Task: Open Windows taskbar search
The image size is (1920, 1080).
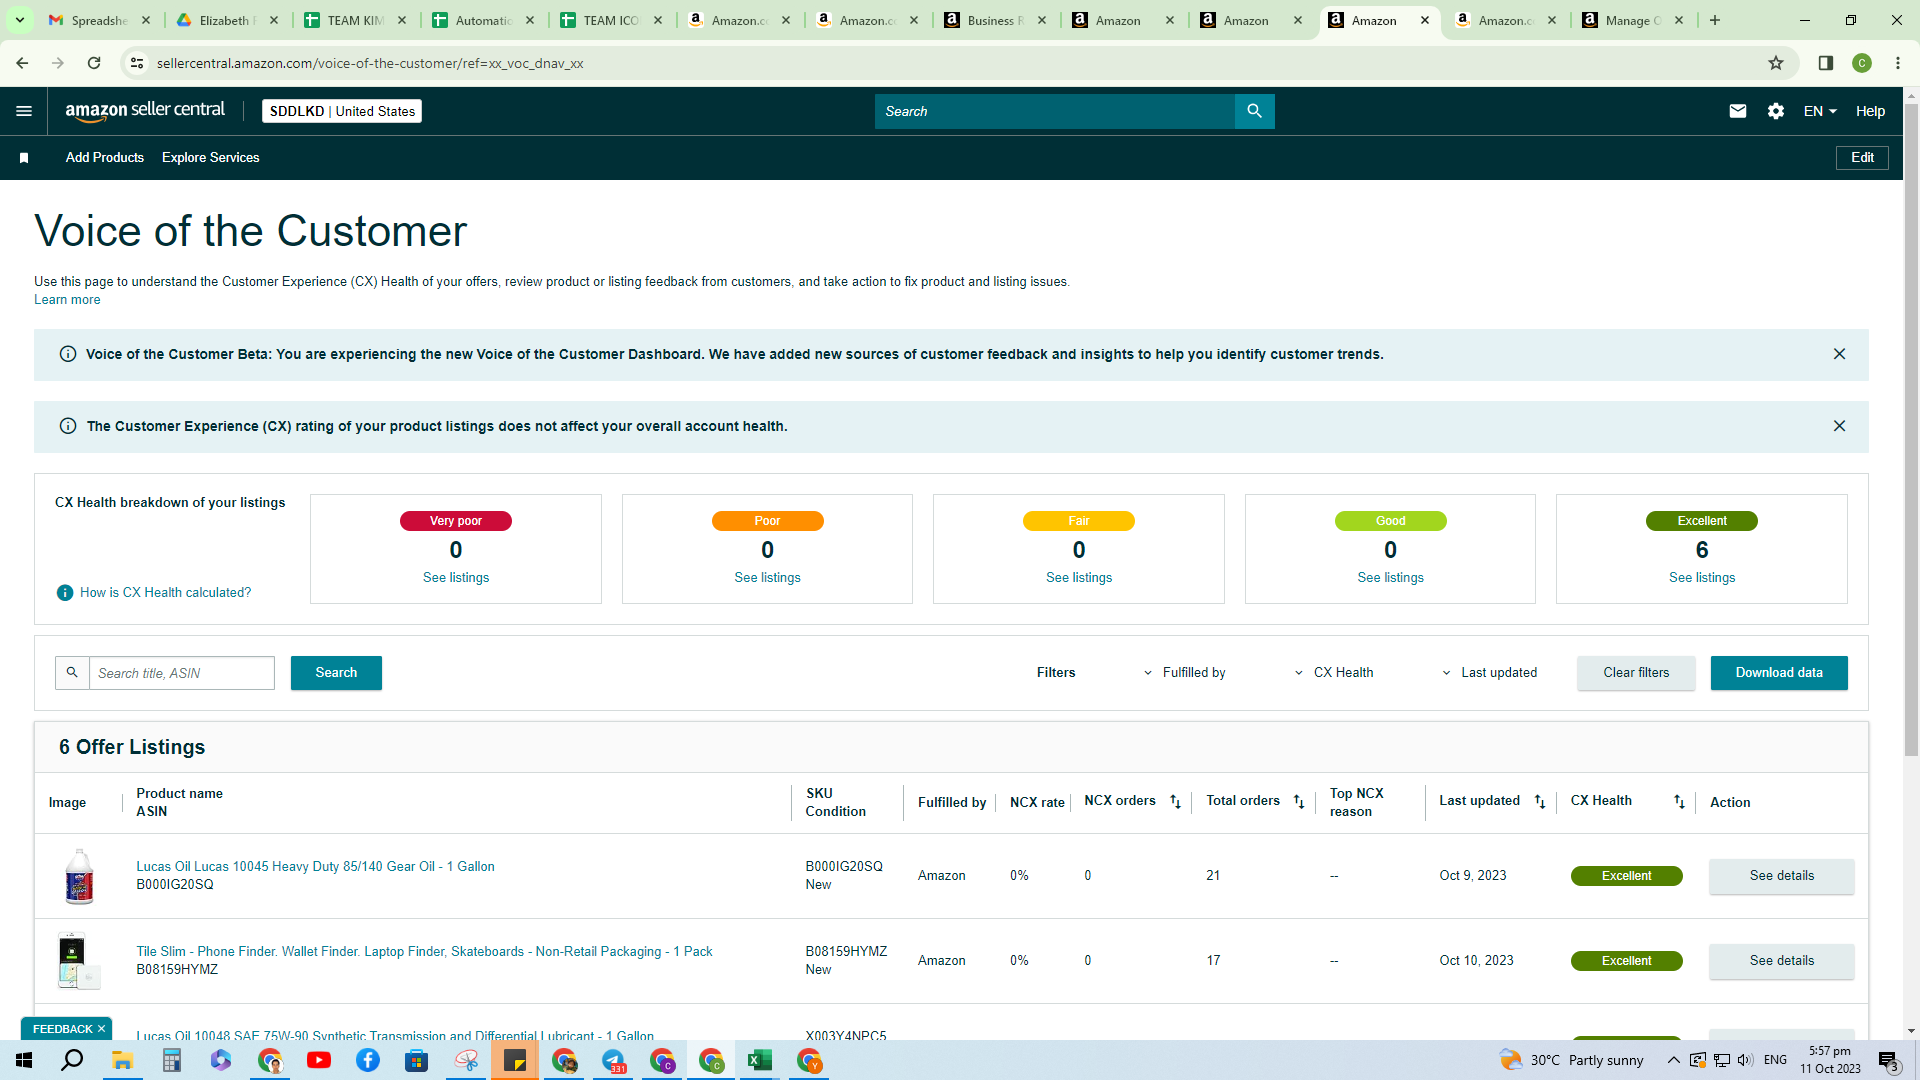Action: tap(72, 1060)
